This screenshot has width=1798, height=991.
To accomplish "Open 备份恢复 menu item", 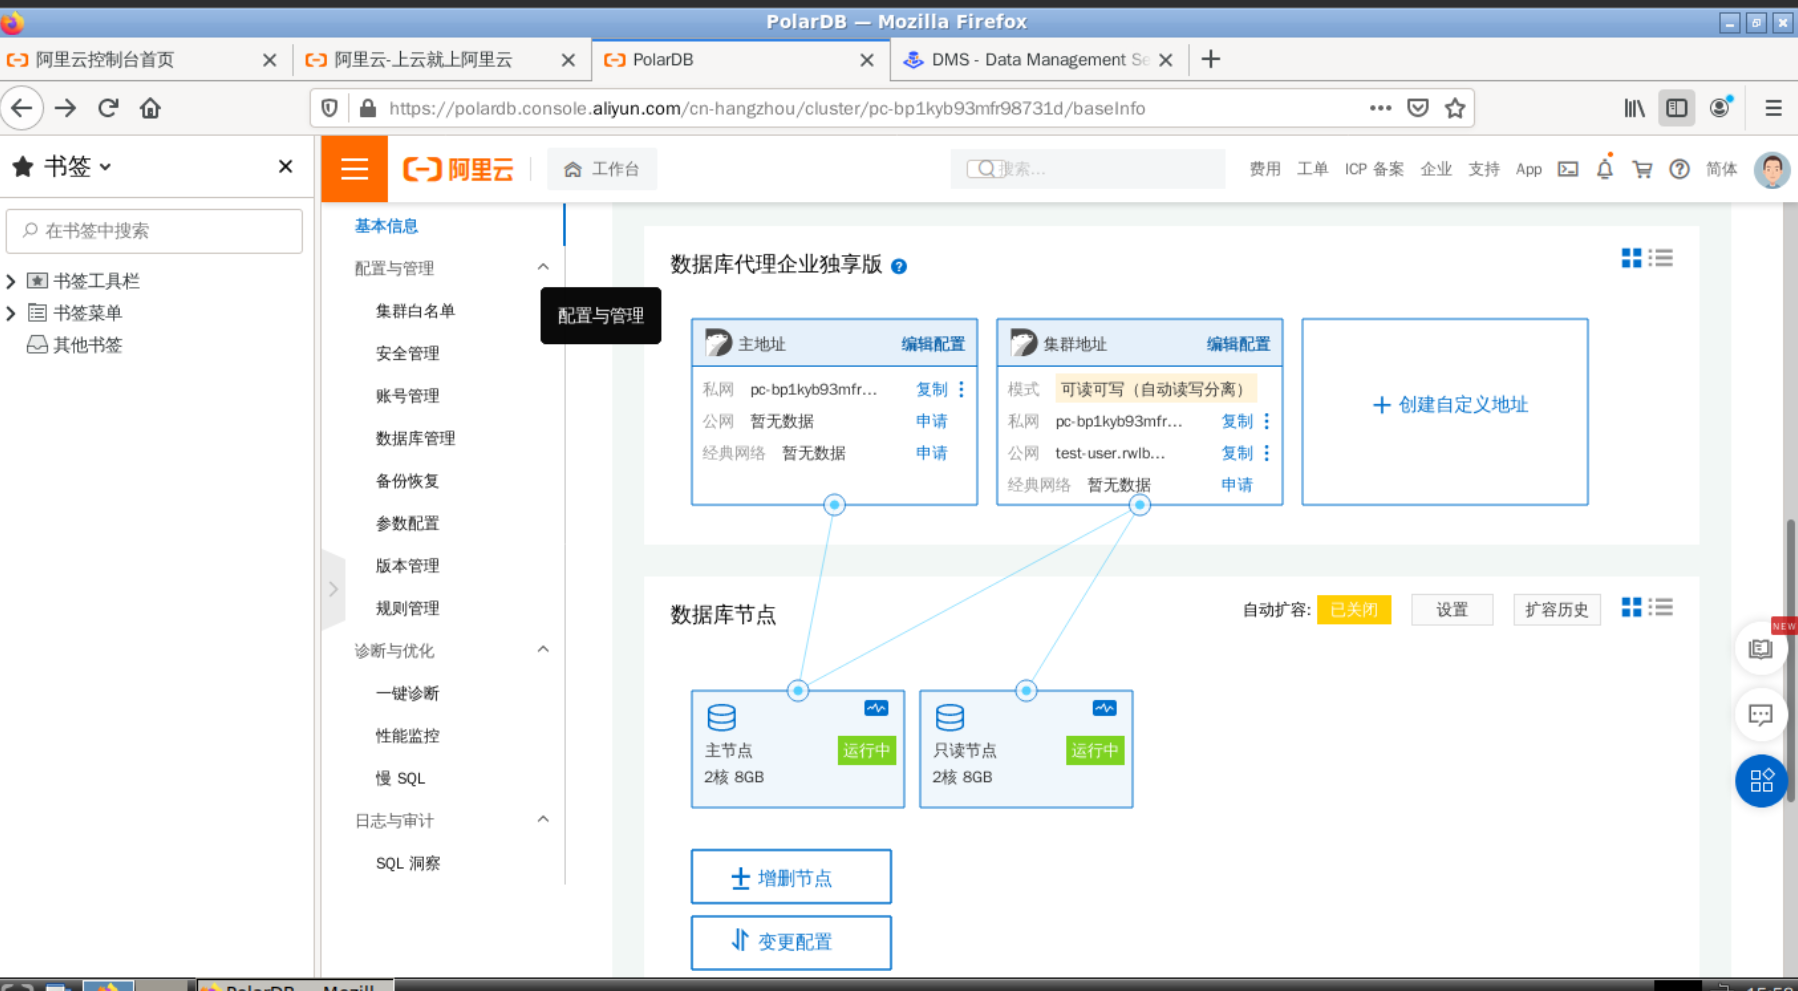I will click(x=407, y=481).
